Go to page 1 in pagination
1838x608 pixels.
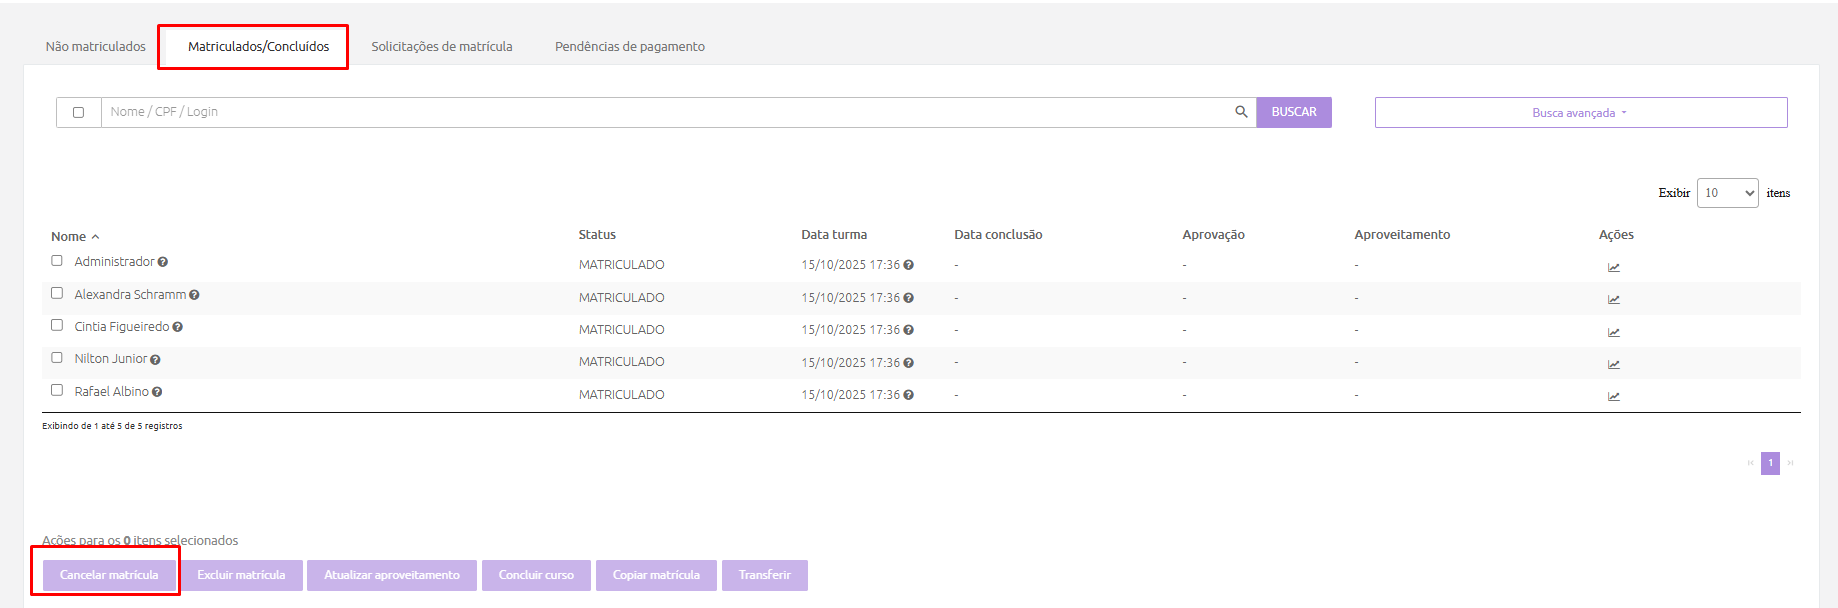(1770, 463)
